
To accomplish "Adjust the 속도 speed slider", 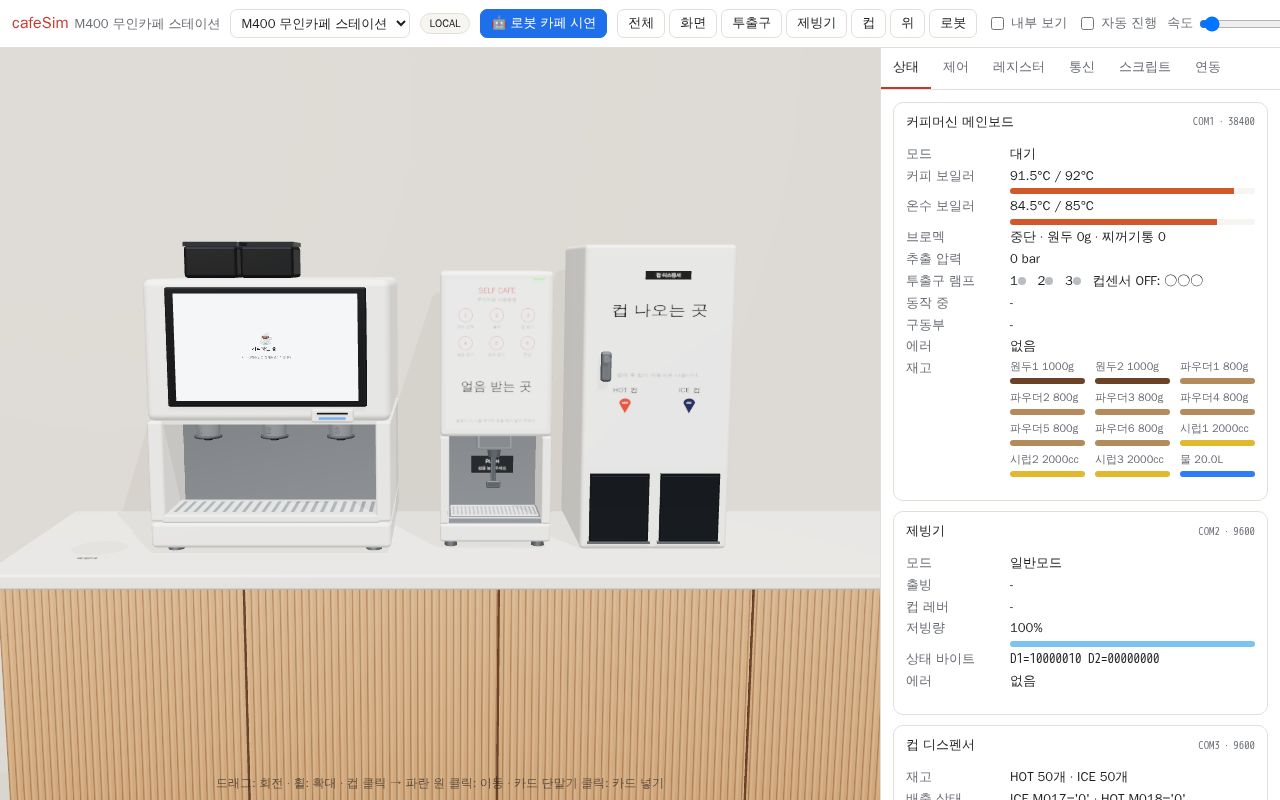I will click(x=1240, y=23).
